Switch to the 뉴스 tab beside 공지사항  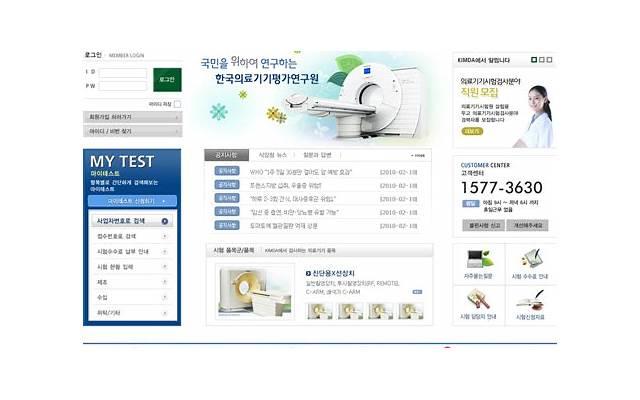point(273,155)
